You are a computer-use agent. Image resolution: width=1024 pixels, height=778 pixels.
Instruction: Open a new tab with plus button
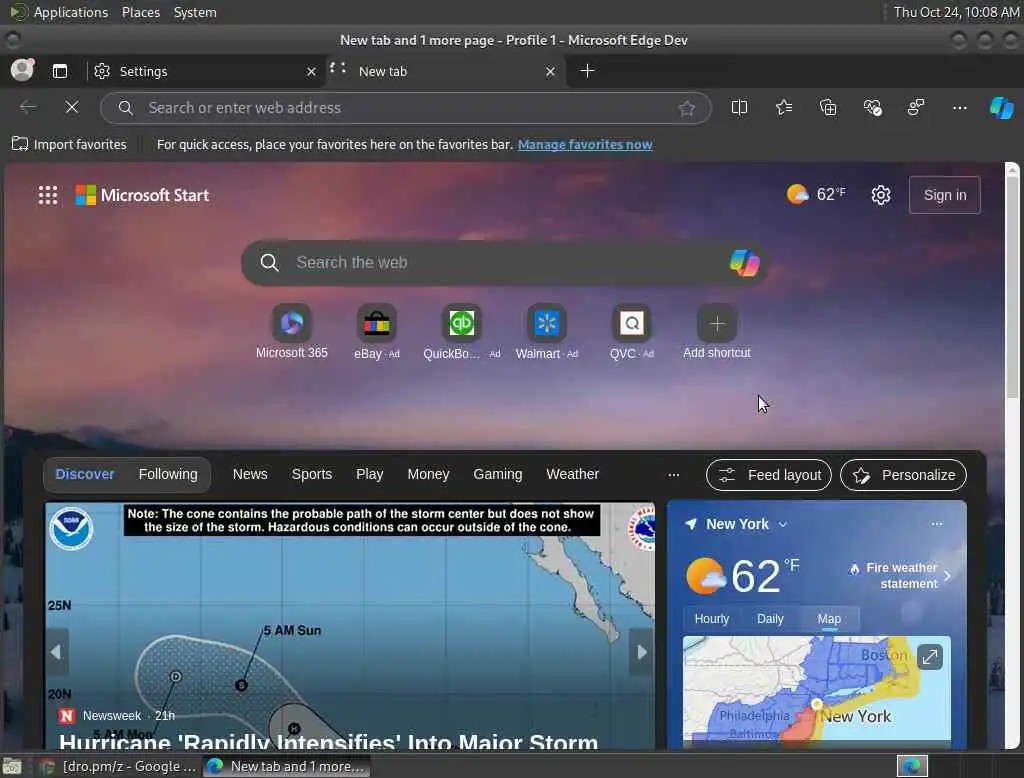pyautogui.click(x=587, y=71)
